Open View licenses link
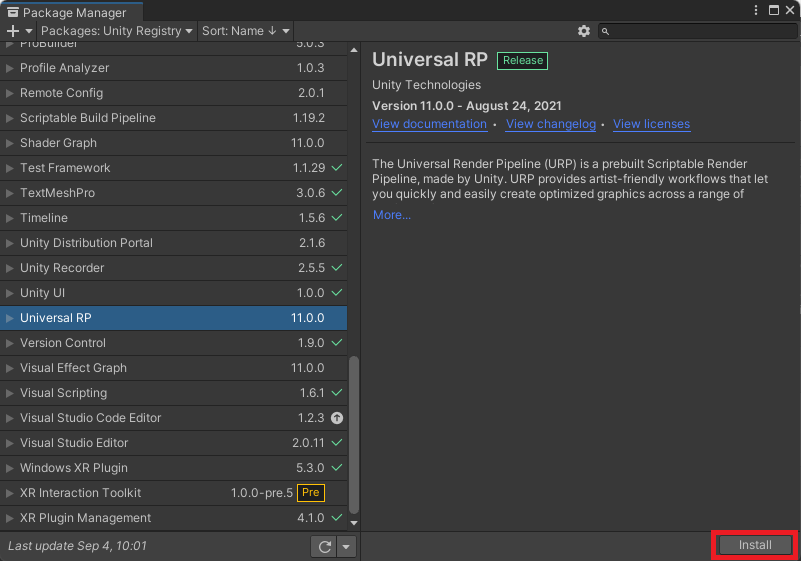Viewport: 801px width, 561px height. [651, 124]
